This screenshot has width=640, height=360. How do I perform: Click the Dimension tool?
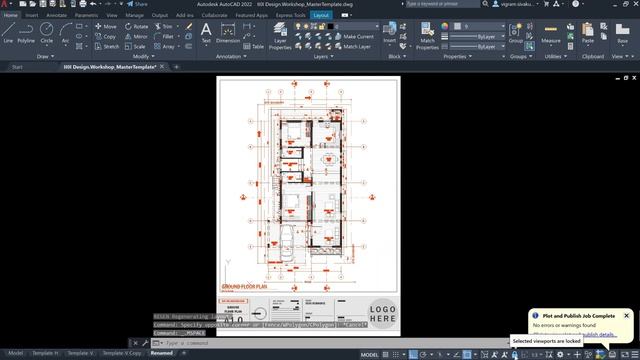coord(228,33)
